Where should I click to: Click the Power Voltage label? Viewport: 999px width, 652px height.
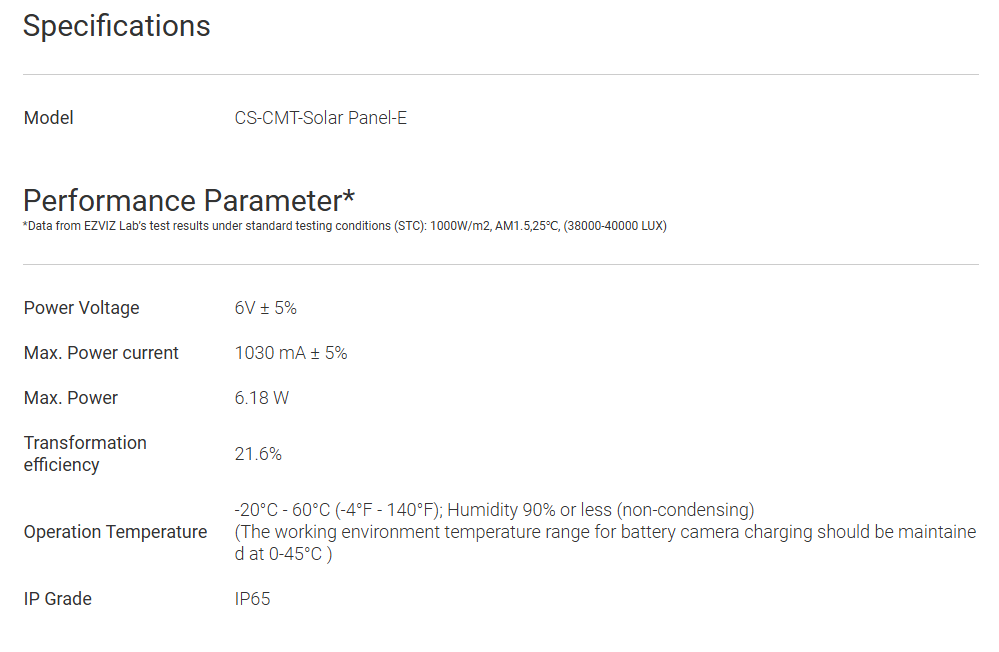[x=81, y=308]
